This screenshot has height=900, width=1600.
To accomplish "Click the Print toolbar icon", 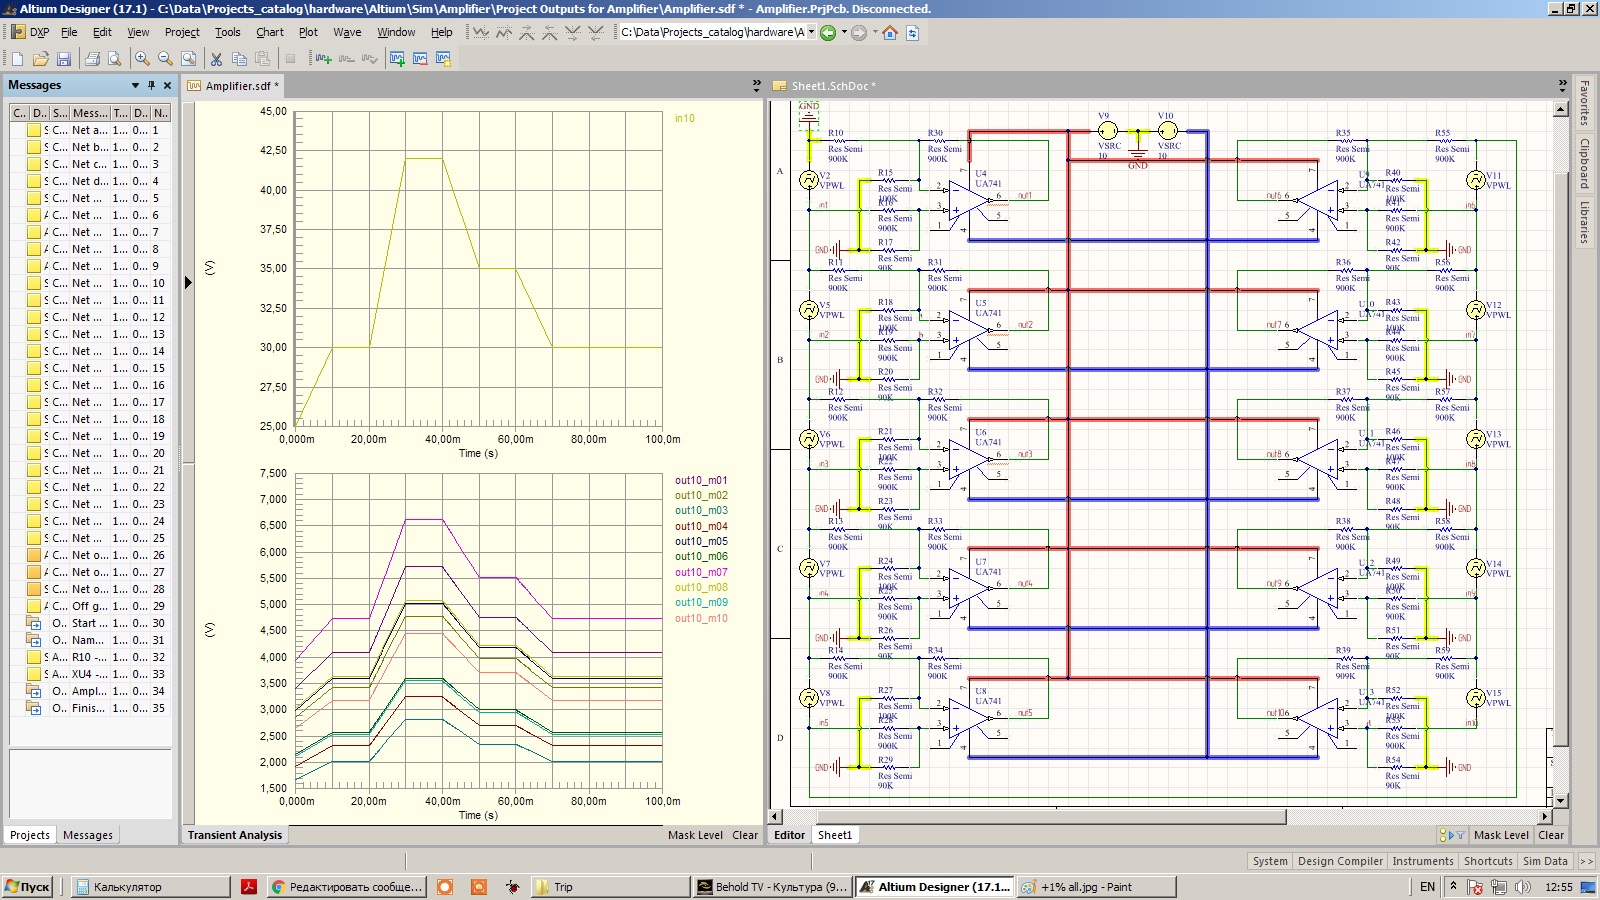I will coord(92,59).
